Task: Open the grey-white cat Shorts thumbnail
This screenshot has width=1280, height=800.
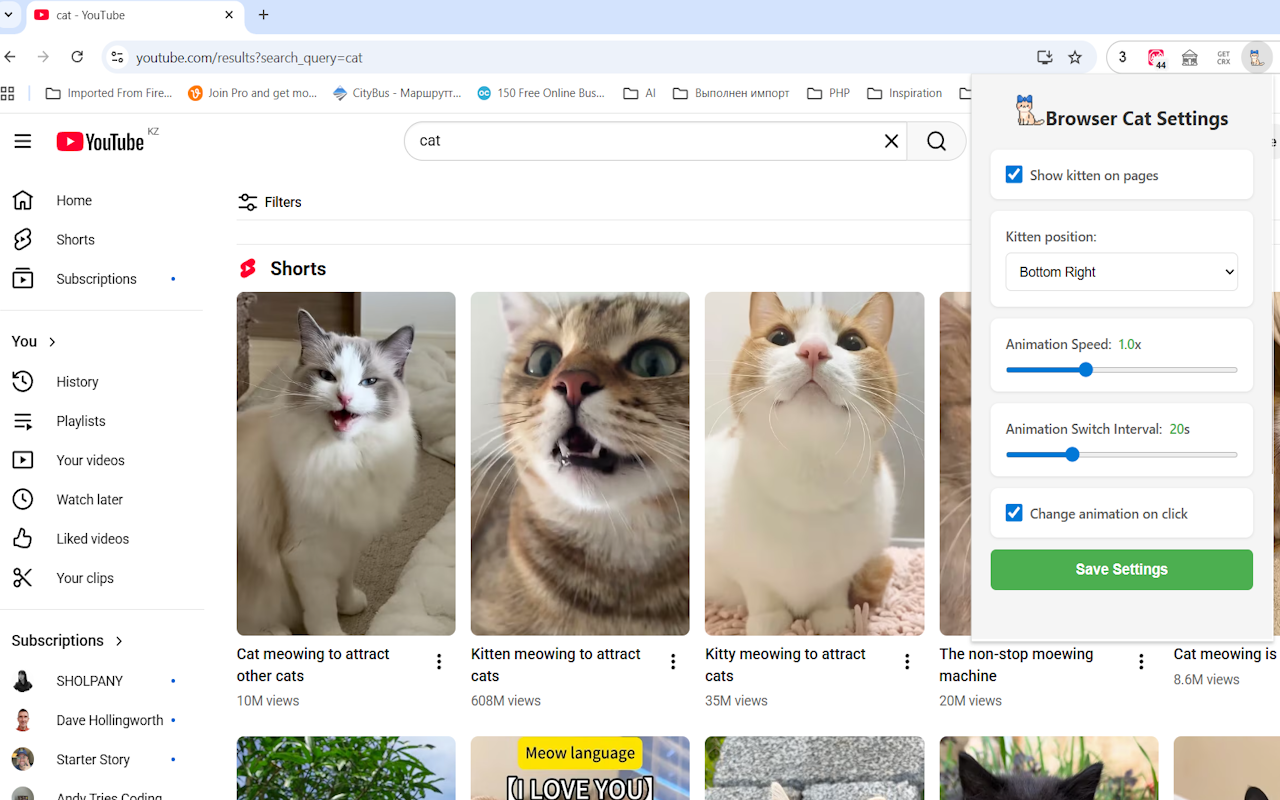Action: 346,463
